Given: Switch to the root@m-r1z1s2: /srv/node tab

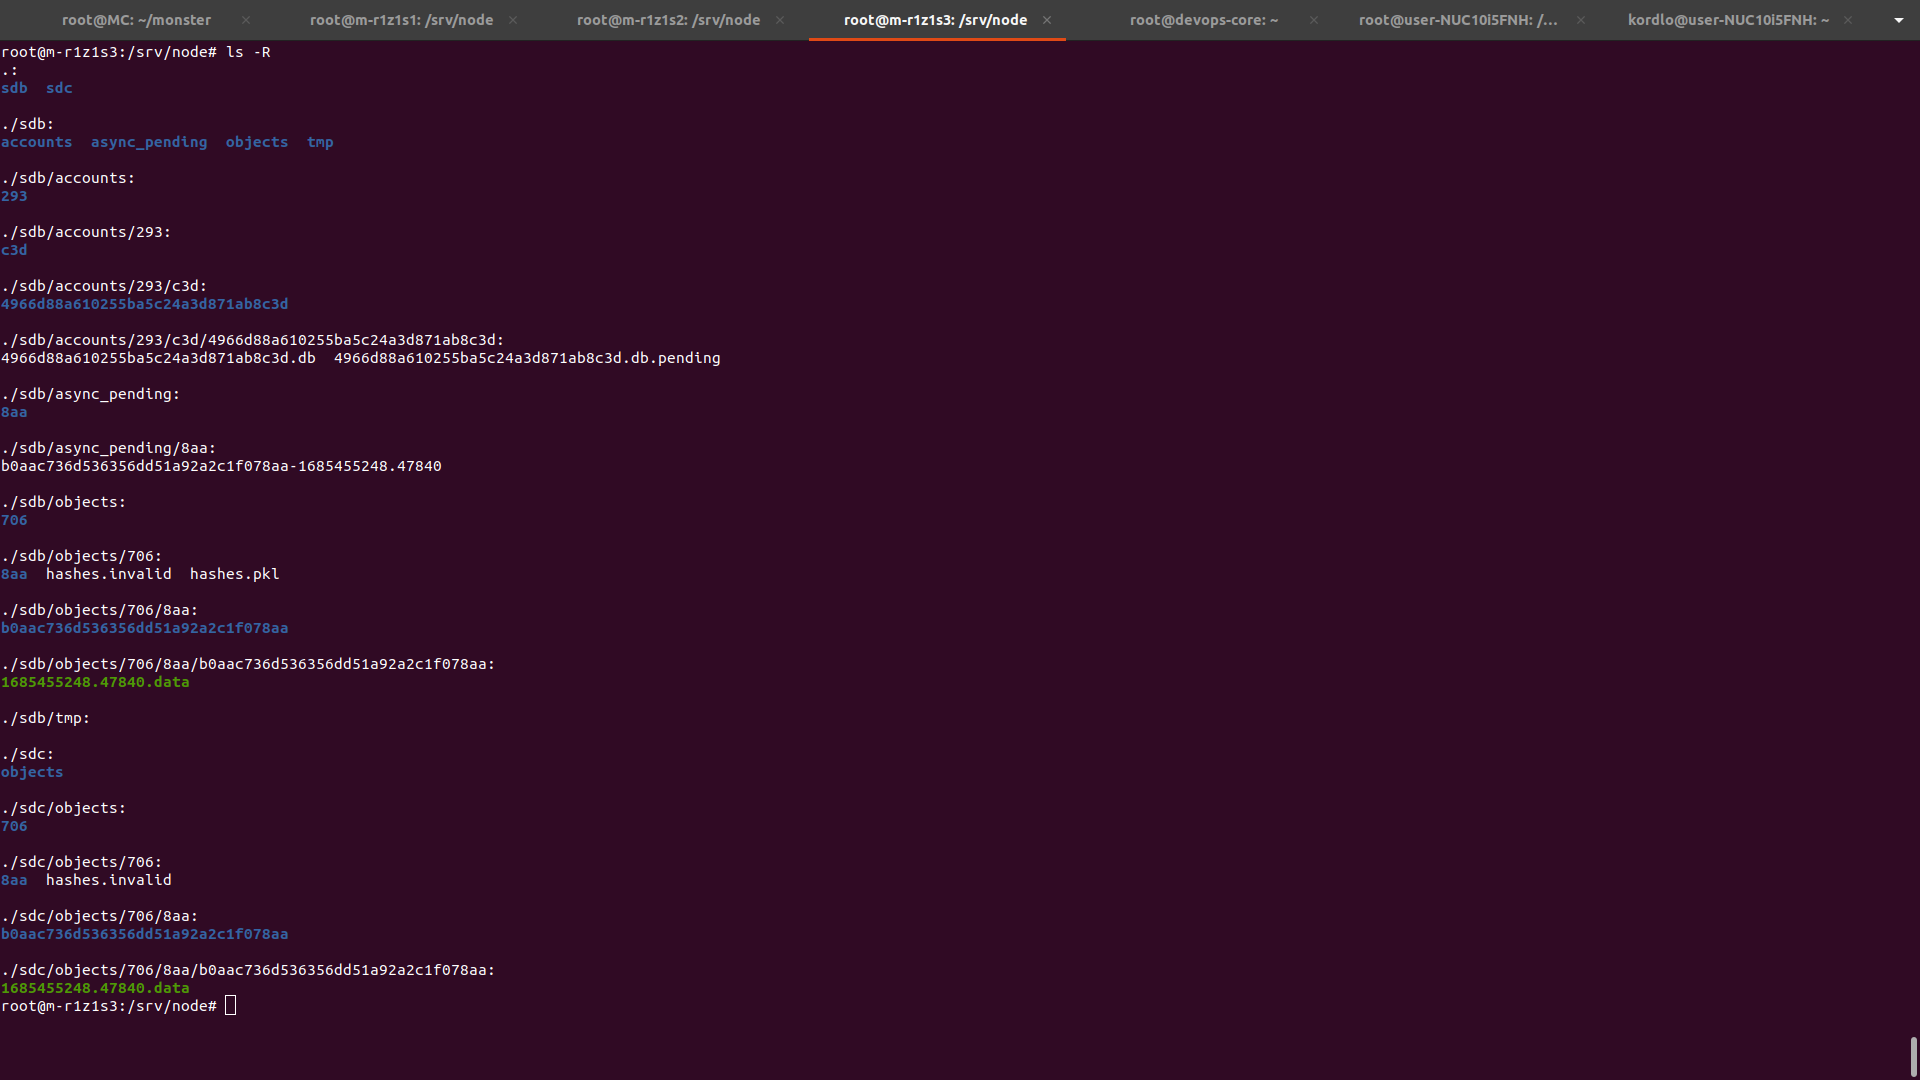Looking at the screenshot, I should (x=668, y=20).
